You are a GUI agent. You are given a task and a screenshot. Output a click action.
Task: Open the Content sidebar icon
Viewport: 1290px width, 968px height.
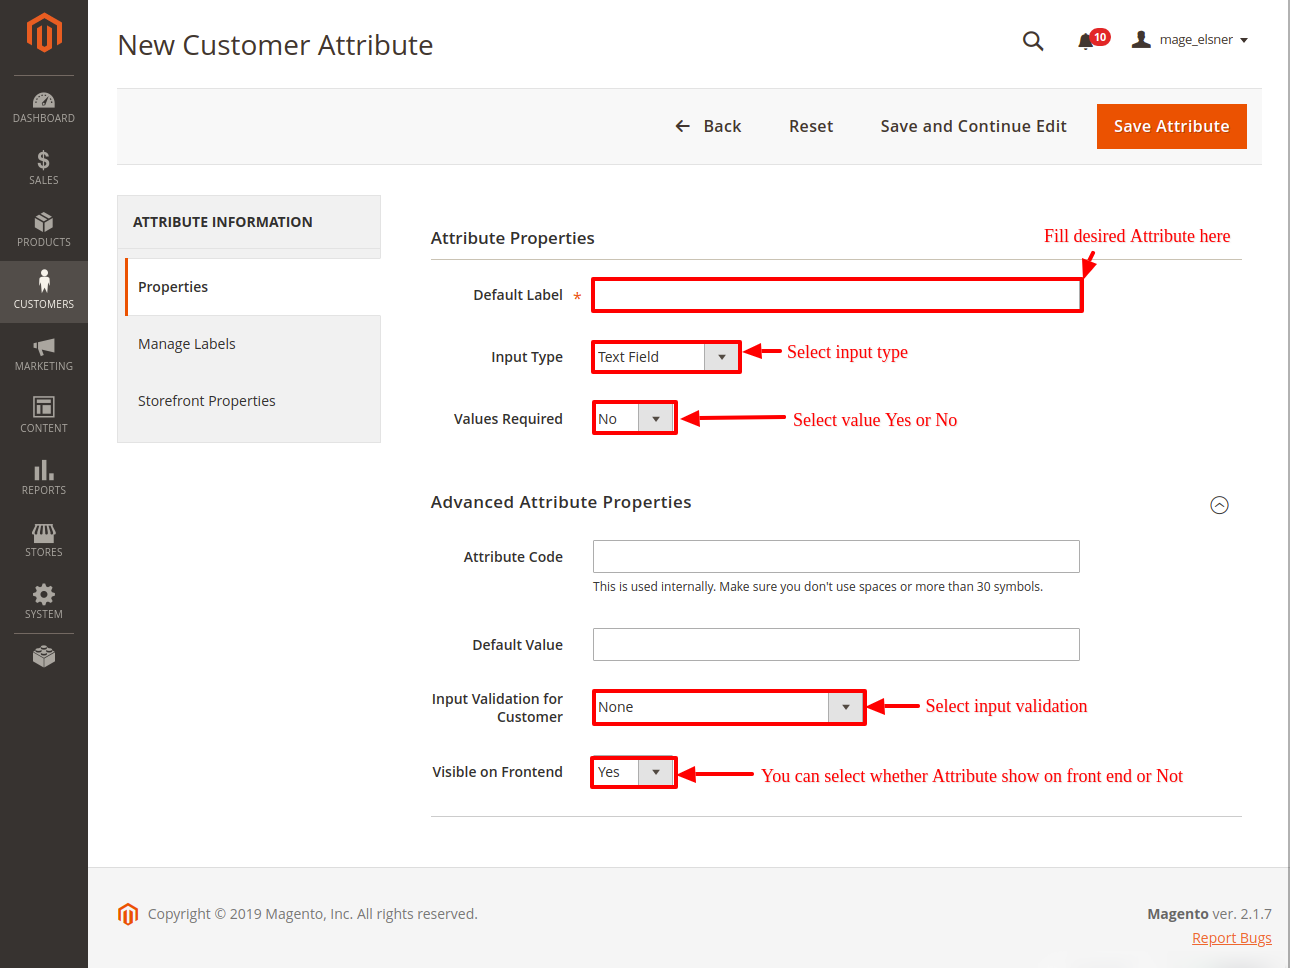(43, 415)
